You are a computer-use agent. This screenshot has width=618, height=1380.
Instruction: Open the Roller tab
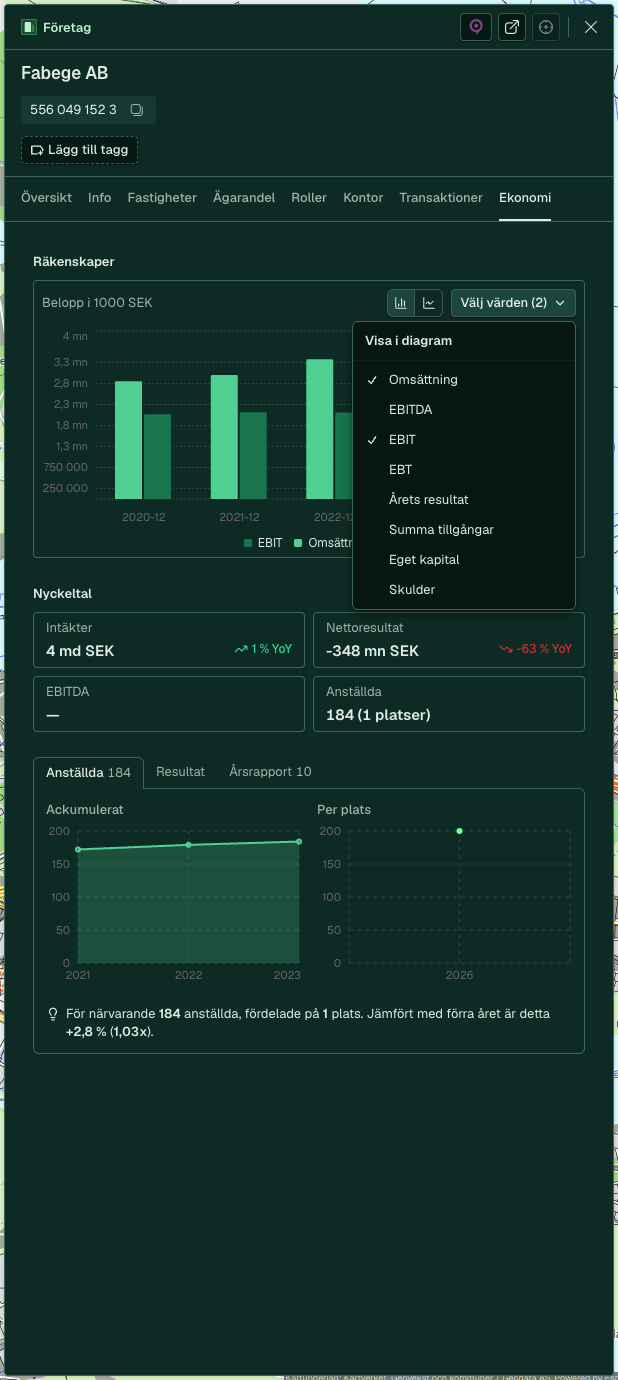tap(309, 198)
